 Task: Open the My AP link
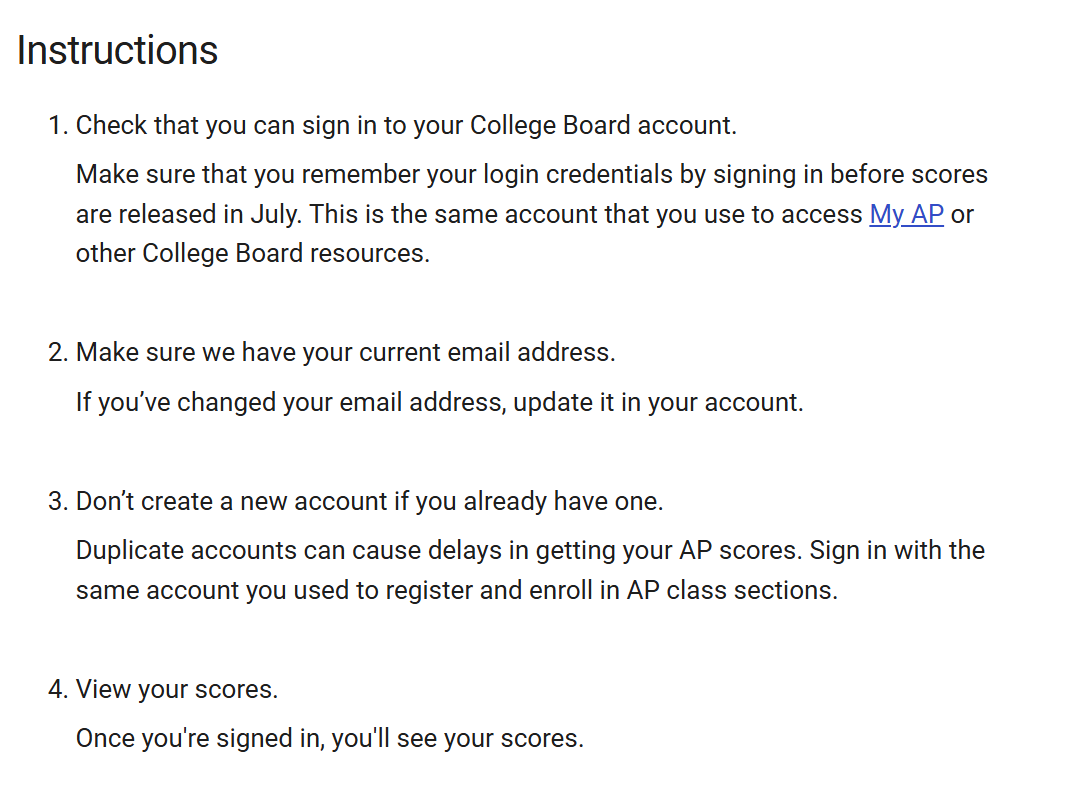[906, 214]
